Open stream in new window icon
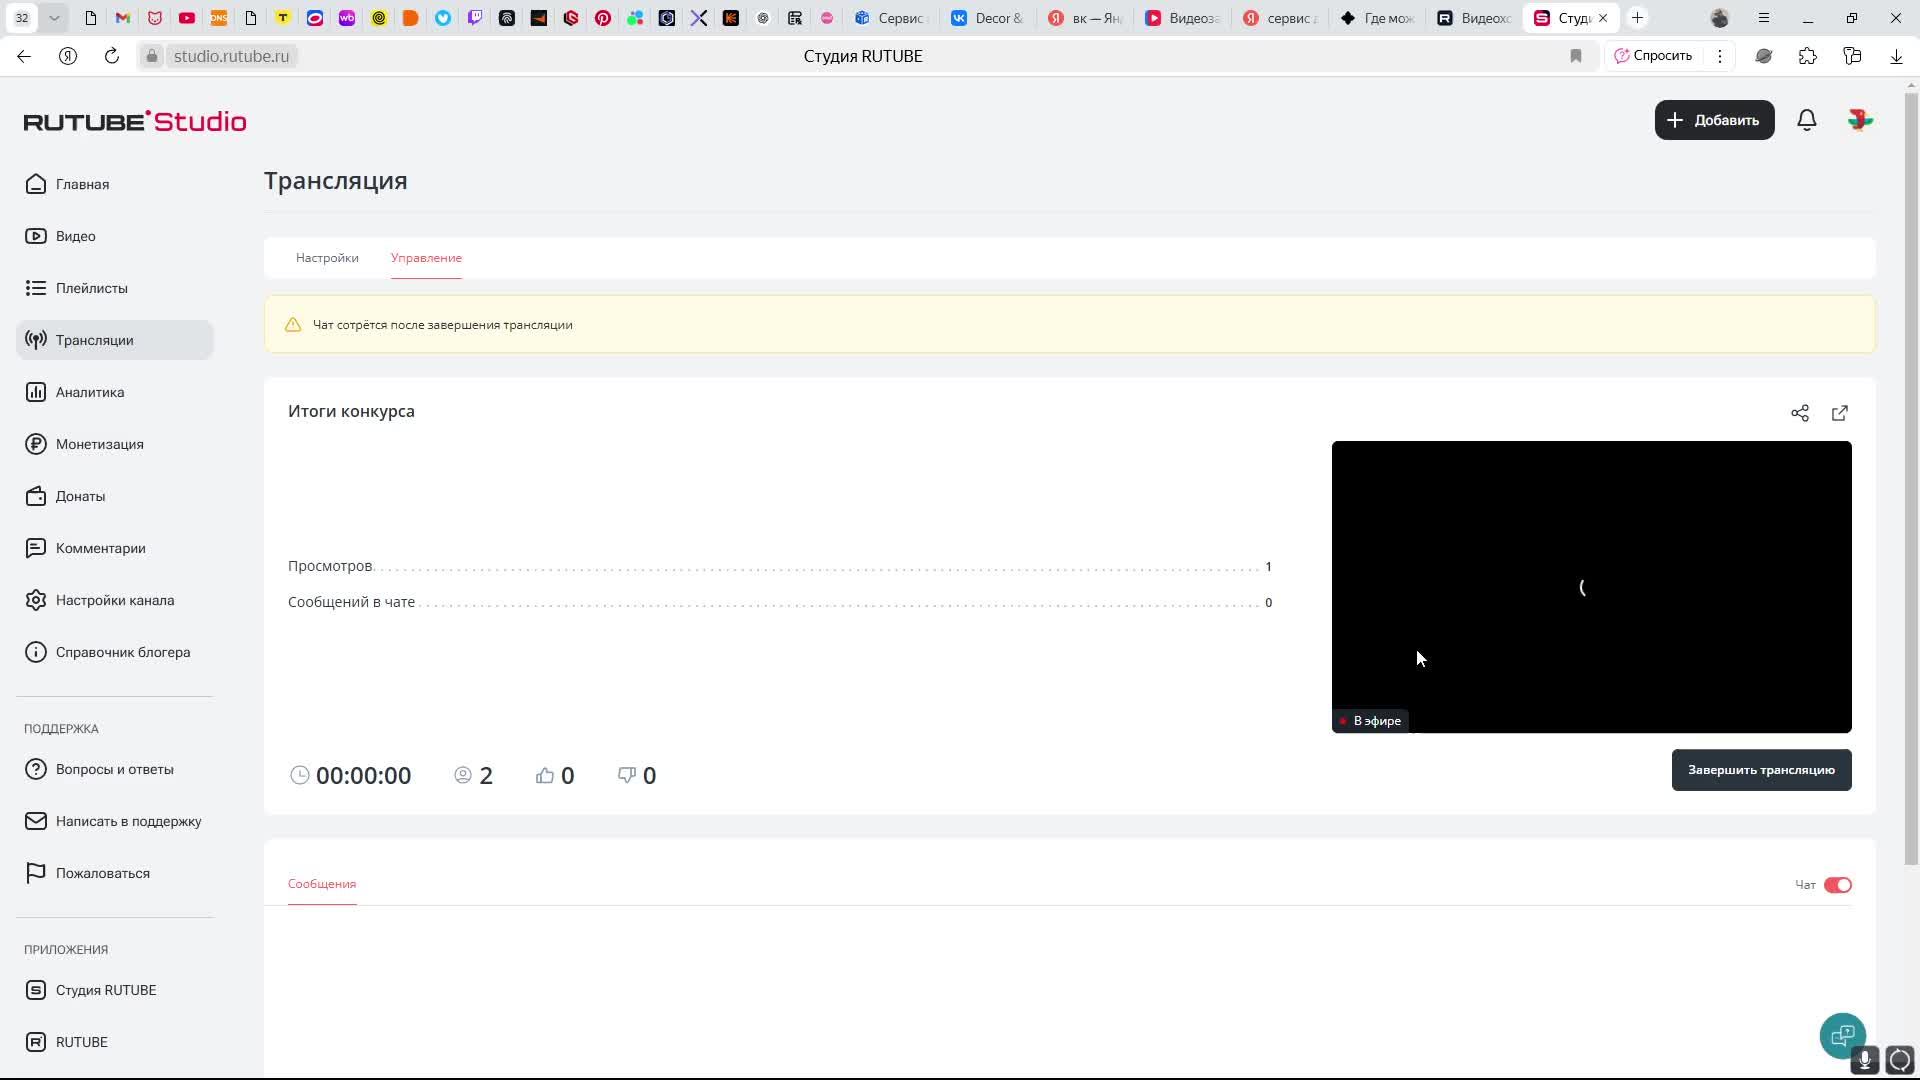Viewport: 1920px width, 1080px height. [x=1840, y=413]
